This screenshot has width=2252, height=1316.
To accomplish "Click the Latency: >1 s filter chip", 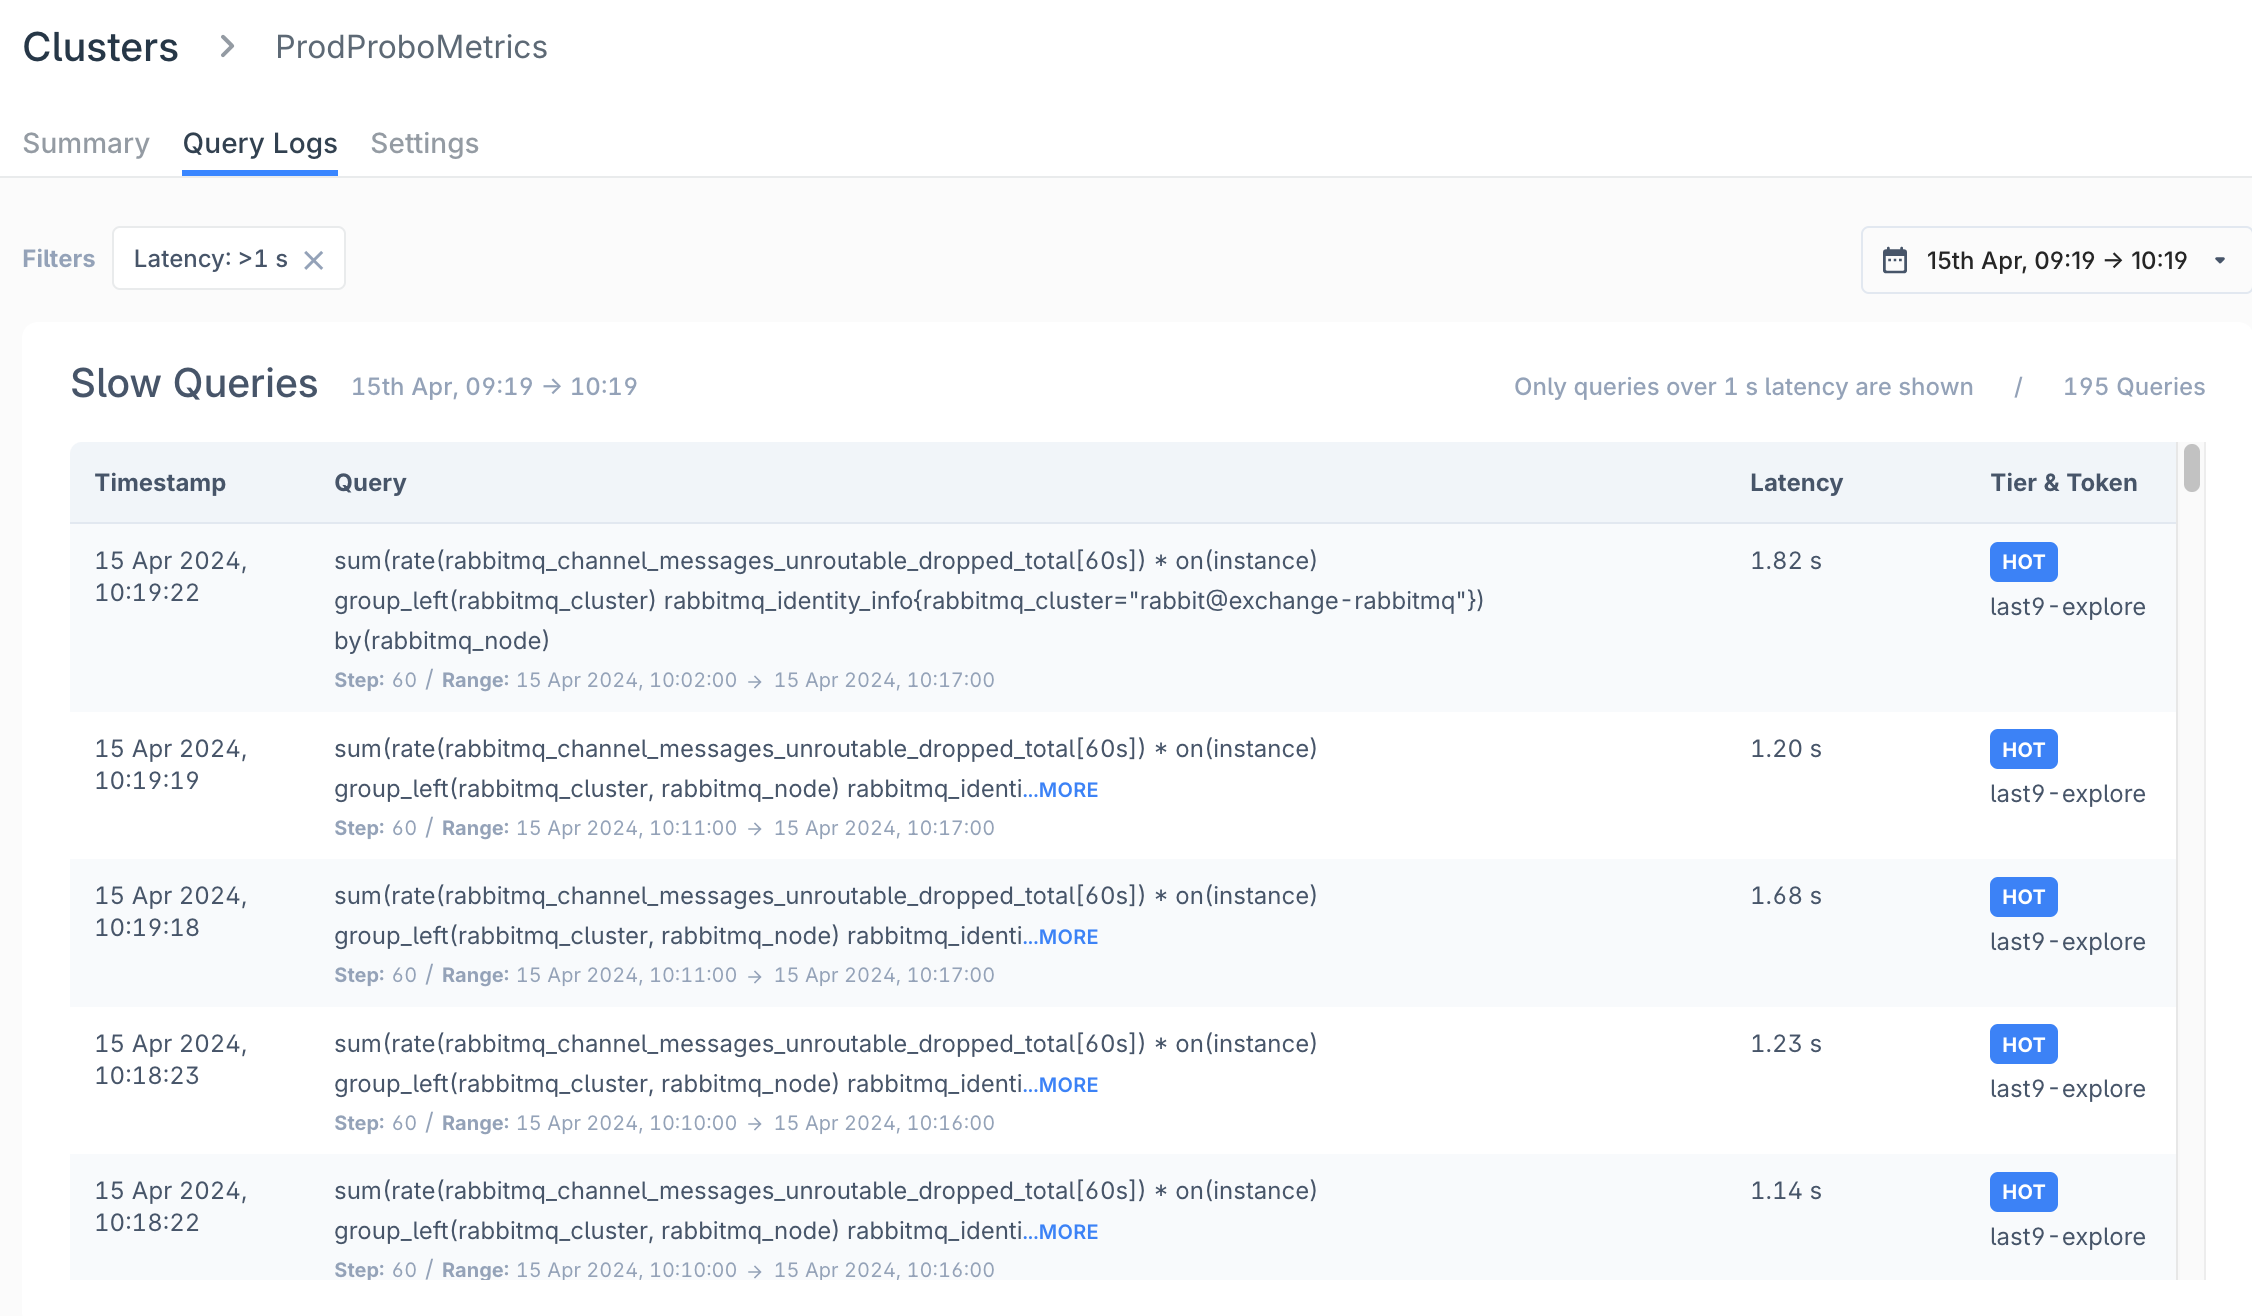I will pos(229,259).
